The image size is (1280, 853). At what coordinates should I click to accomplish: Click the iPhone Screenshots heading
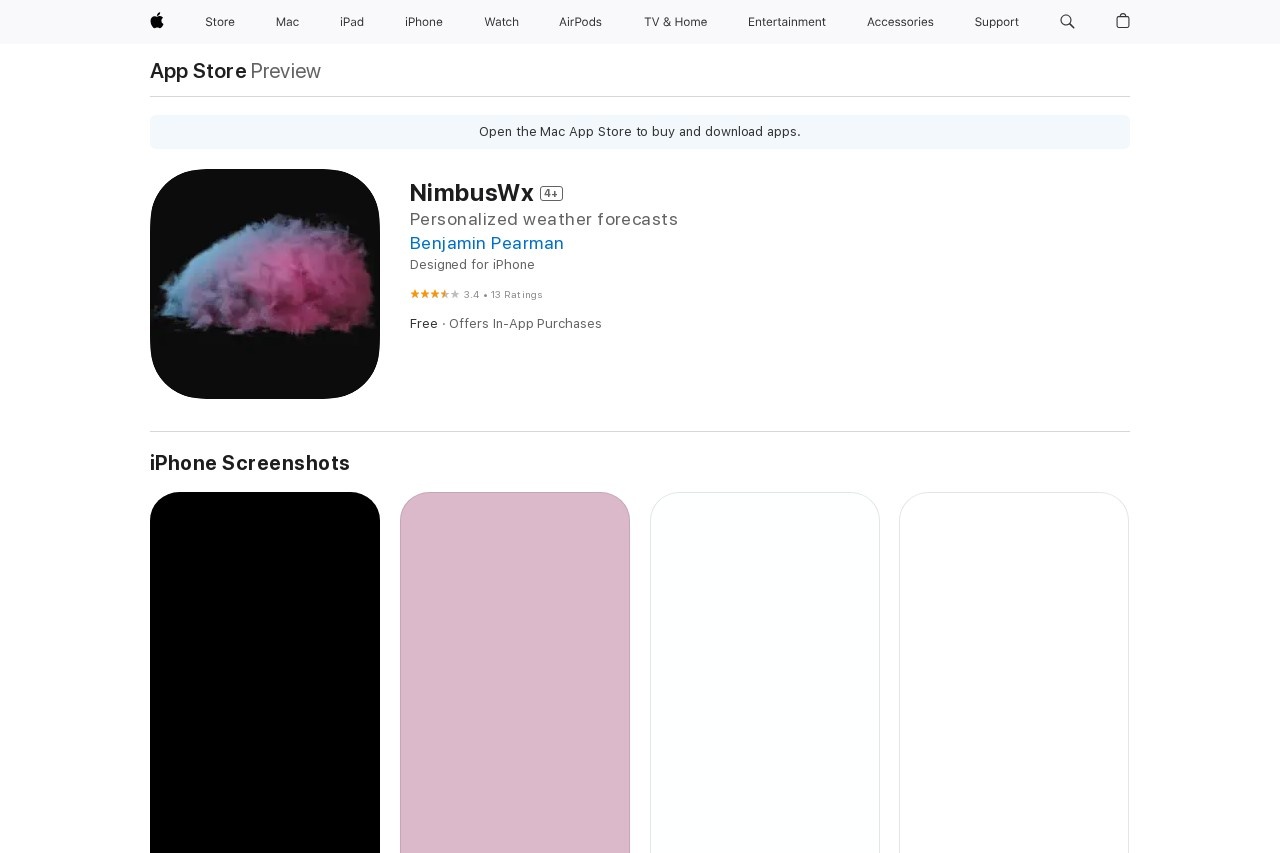pyautogui.click(x=250, y=463)
